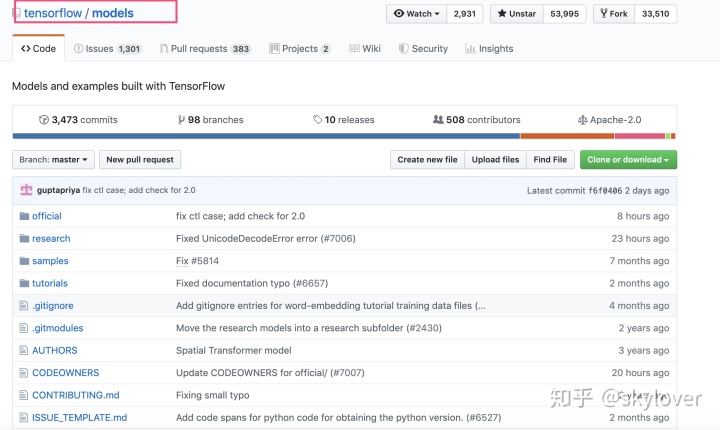Open the Issues tab
Image resolution: width=720 pixels, height=430 pixels.
click(x=107, y=49)
